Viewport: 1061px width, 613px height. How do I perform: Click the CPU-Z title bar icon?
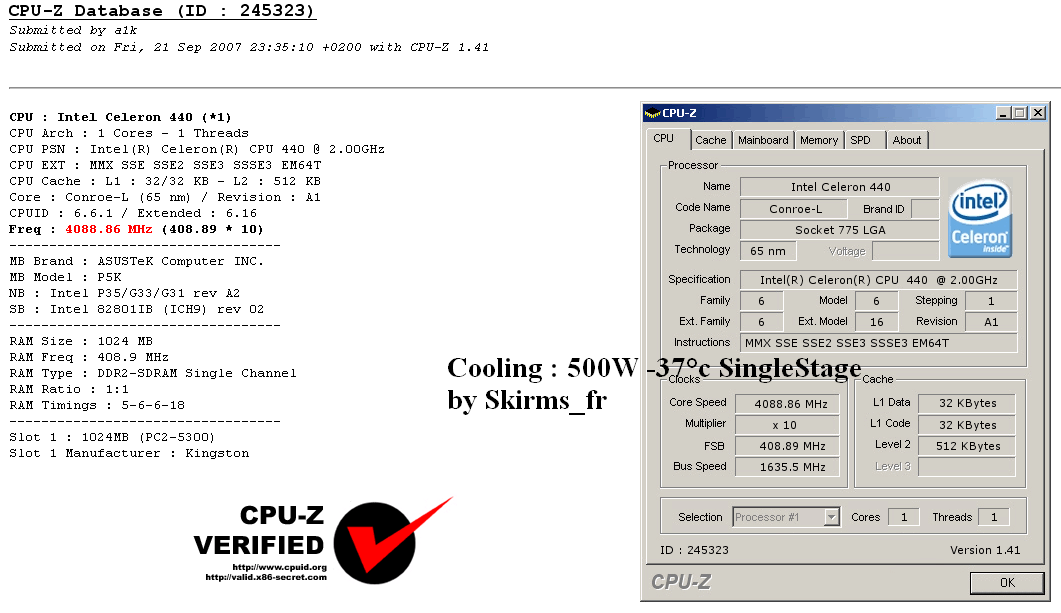point(652,113)
